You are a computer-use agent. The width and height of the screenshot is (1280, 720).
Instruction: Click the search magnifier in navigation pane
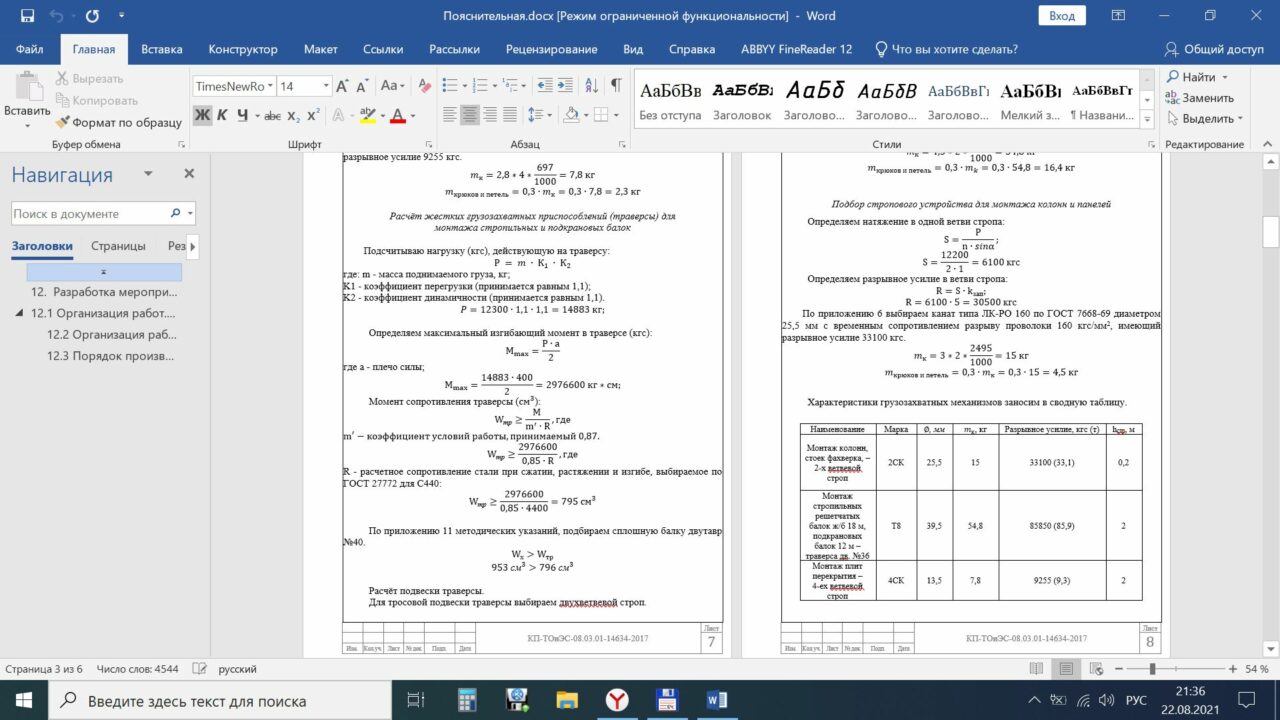point(176,213)
